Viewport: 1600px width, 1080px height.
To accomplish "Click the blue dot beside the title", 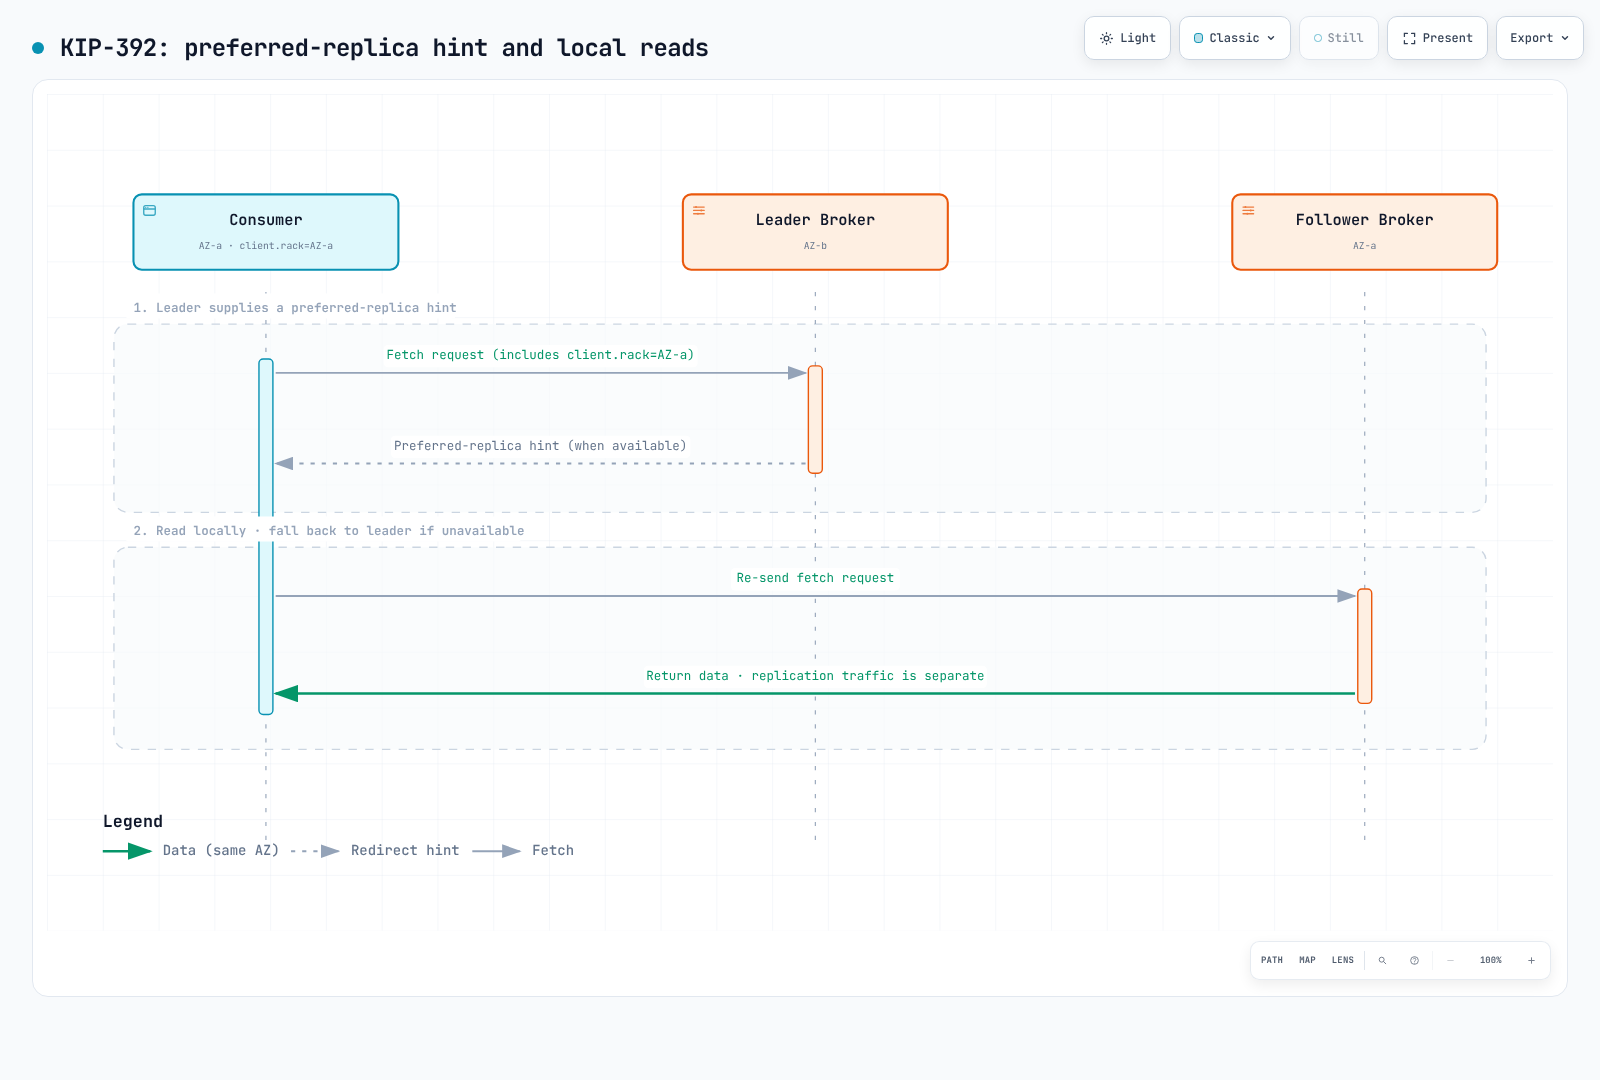I will 38,48.
